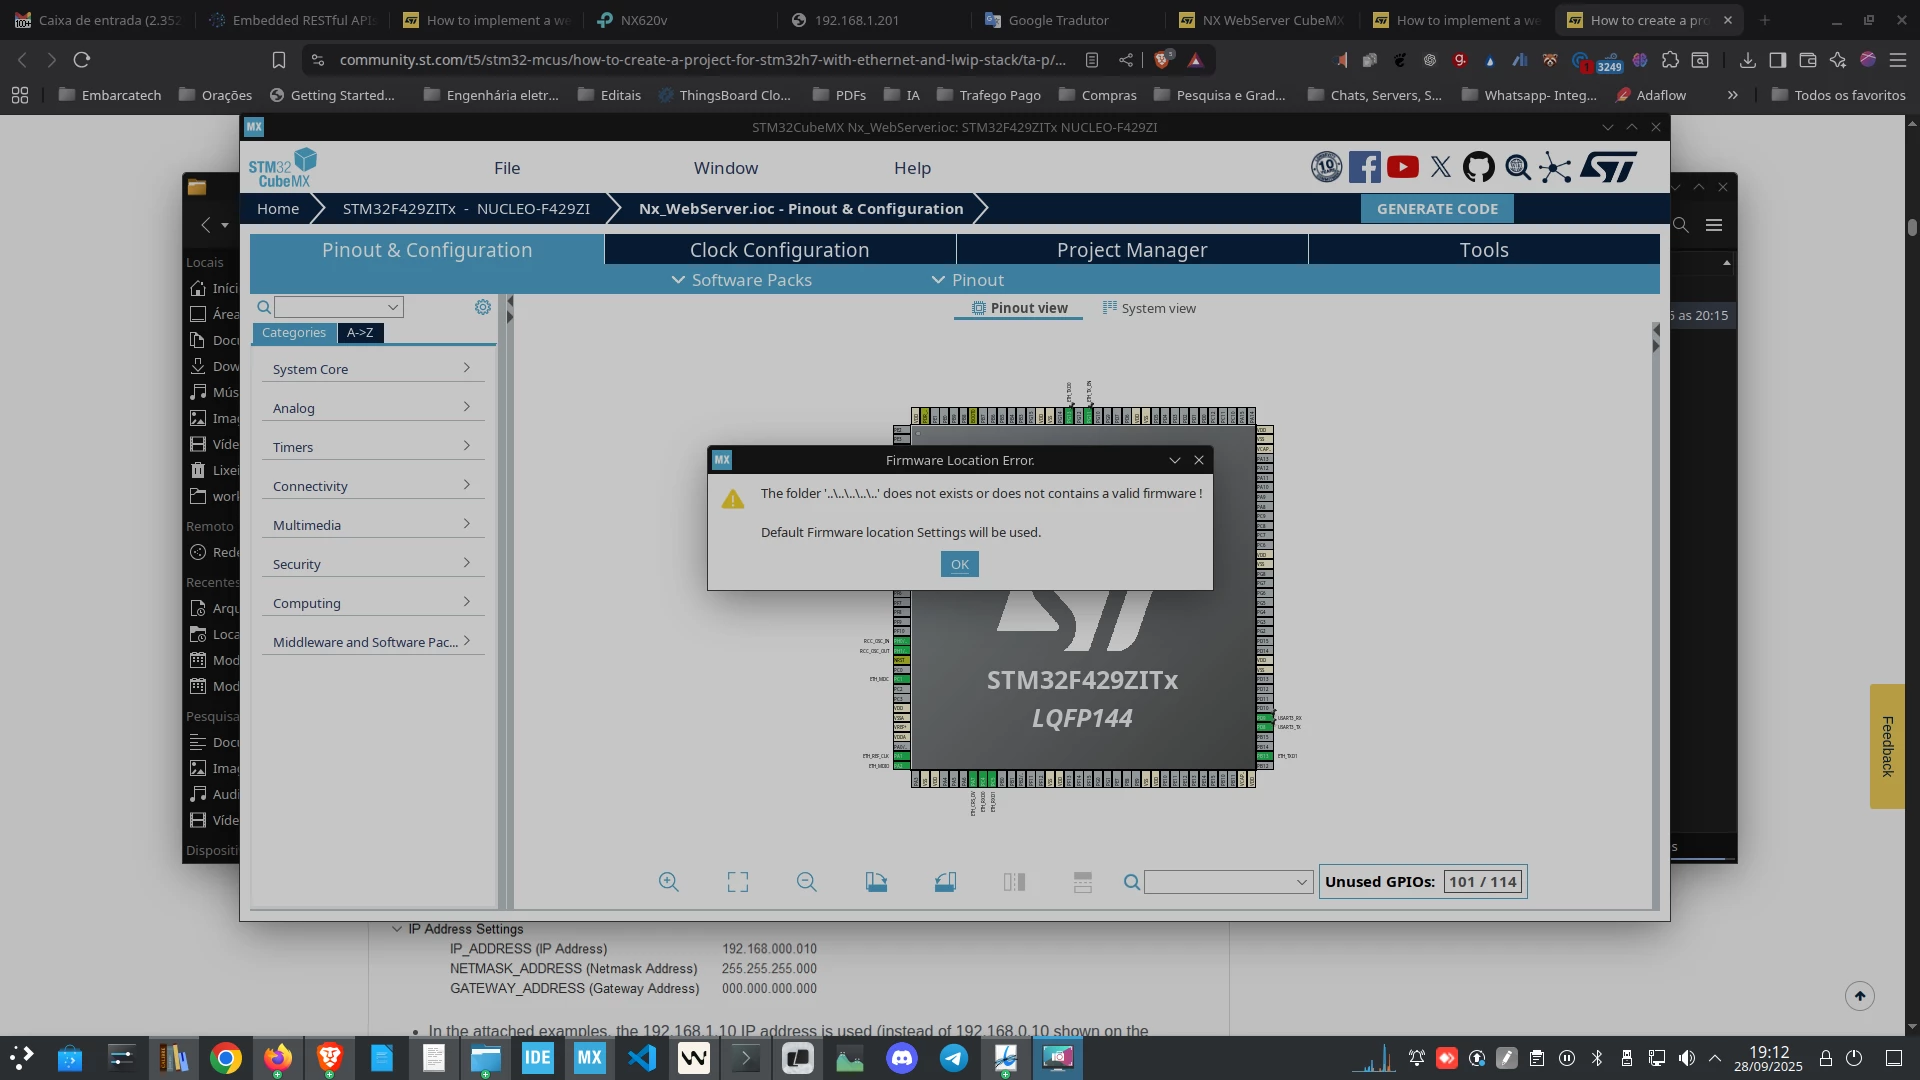Click the zoom in magnifier icon
Viewport: 1920px width, 1080px height.
(x=669, y=881)
